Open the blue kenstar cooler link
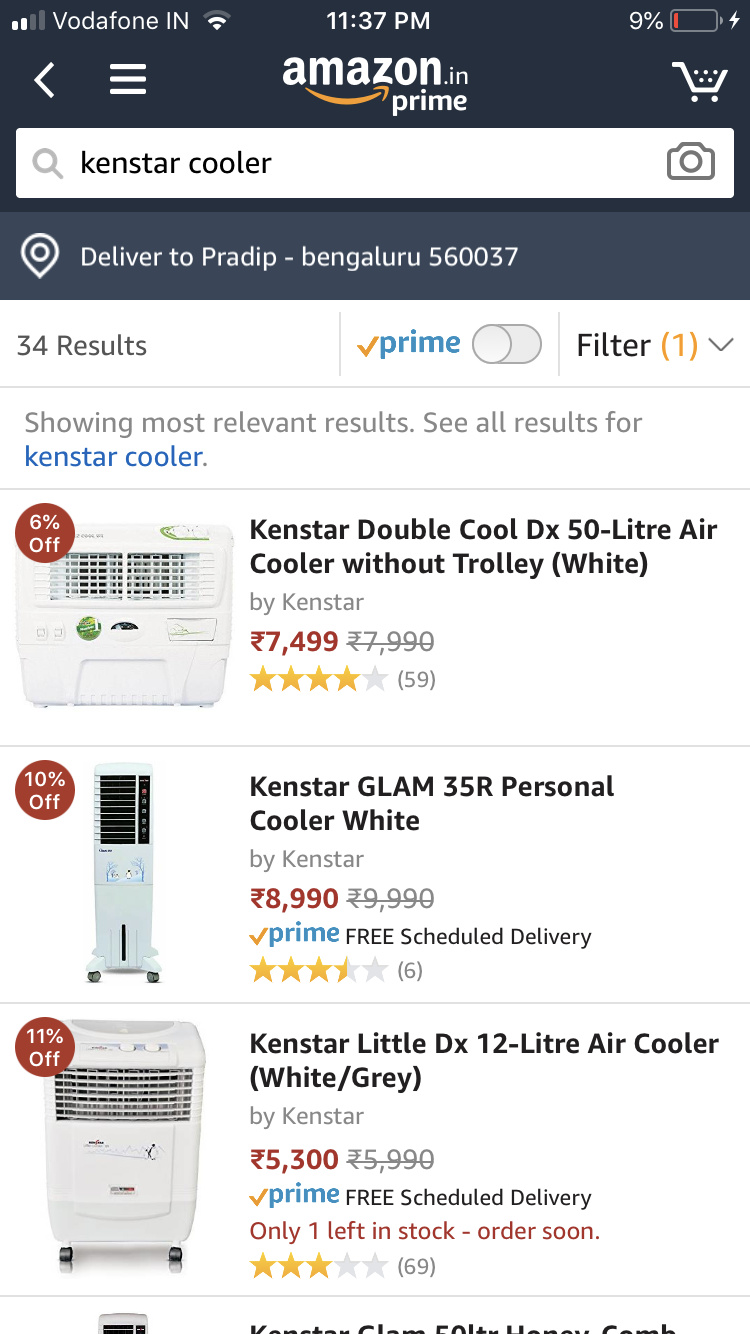The image size is (750, 1334). 114,457
